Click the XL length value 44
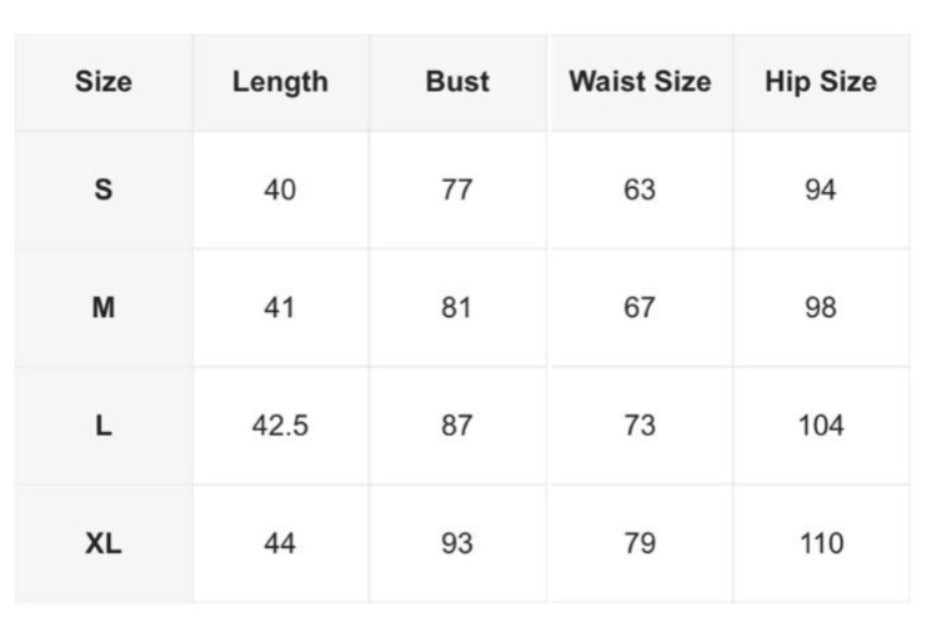 coord(280,544)
